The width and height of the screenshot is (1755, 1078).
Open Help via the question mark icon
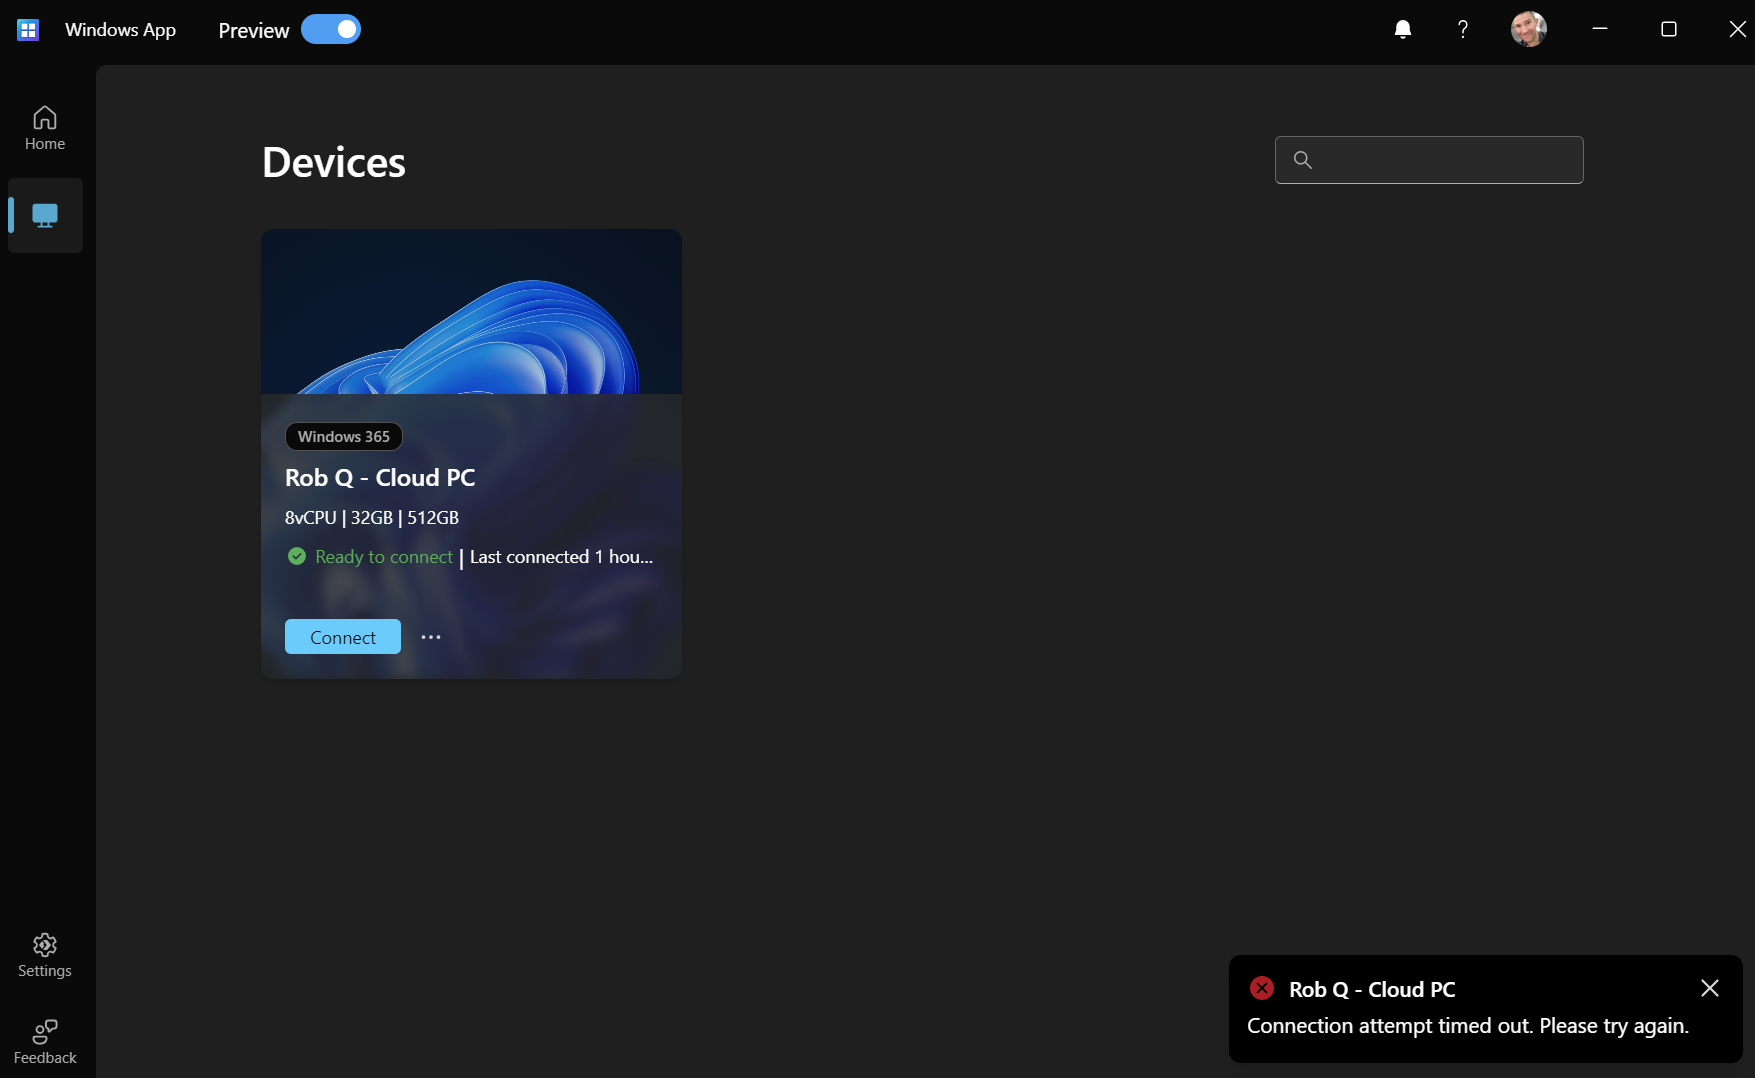point(1462,29)
